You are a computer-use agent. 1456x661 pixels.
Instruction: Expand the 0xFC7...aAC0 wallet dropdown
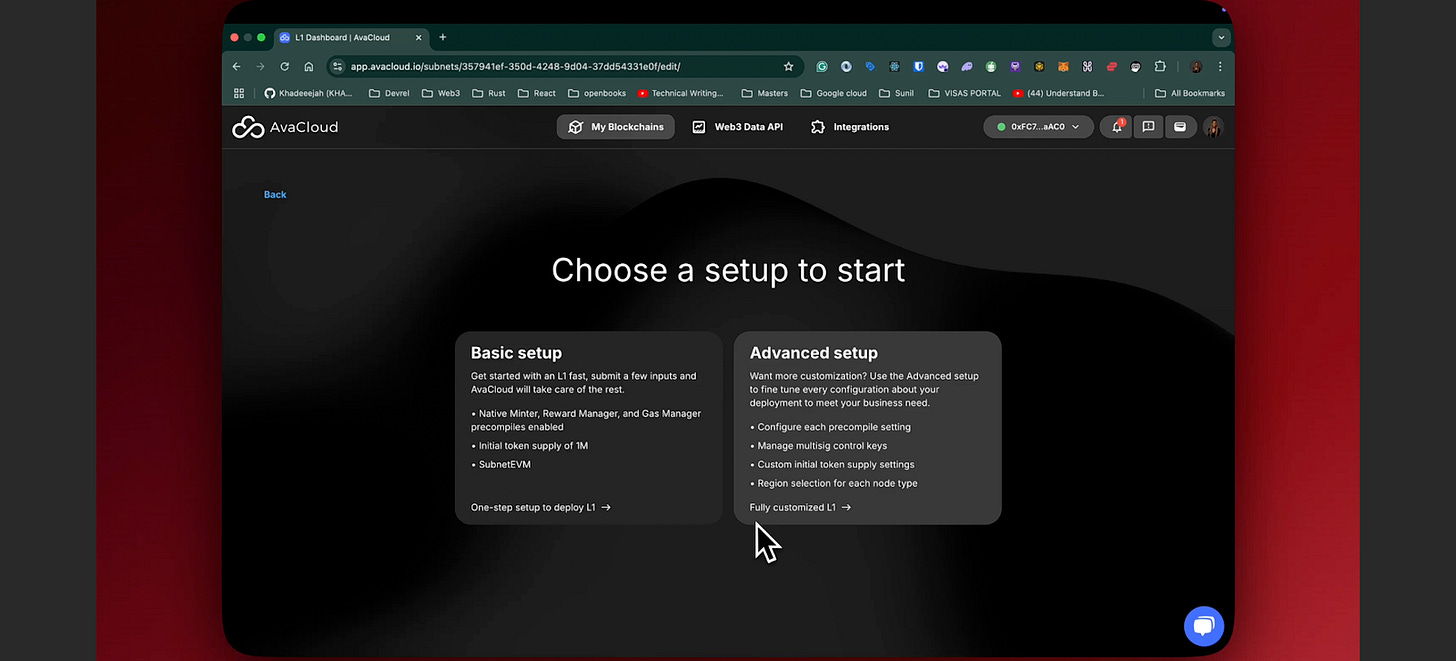(x=1038, y=127)
